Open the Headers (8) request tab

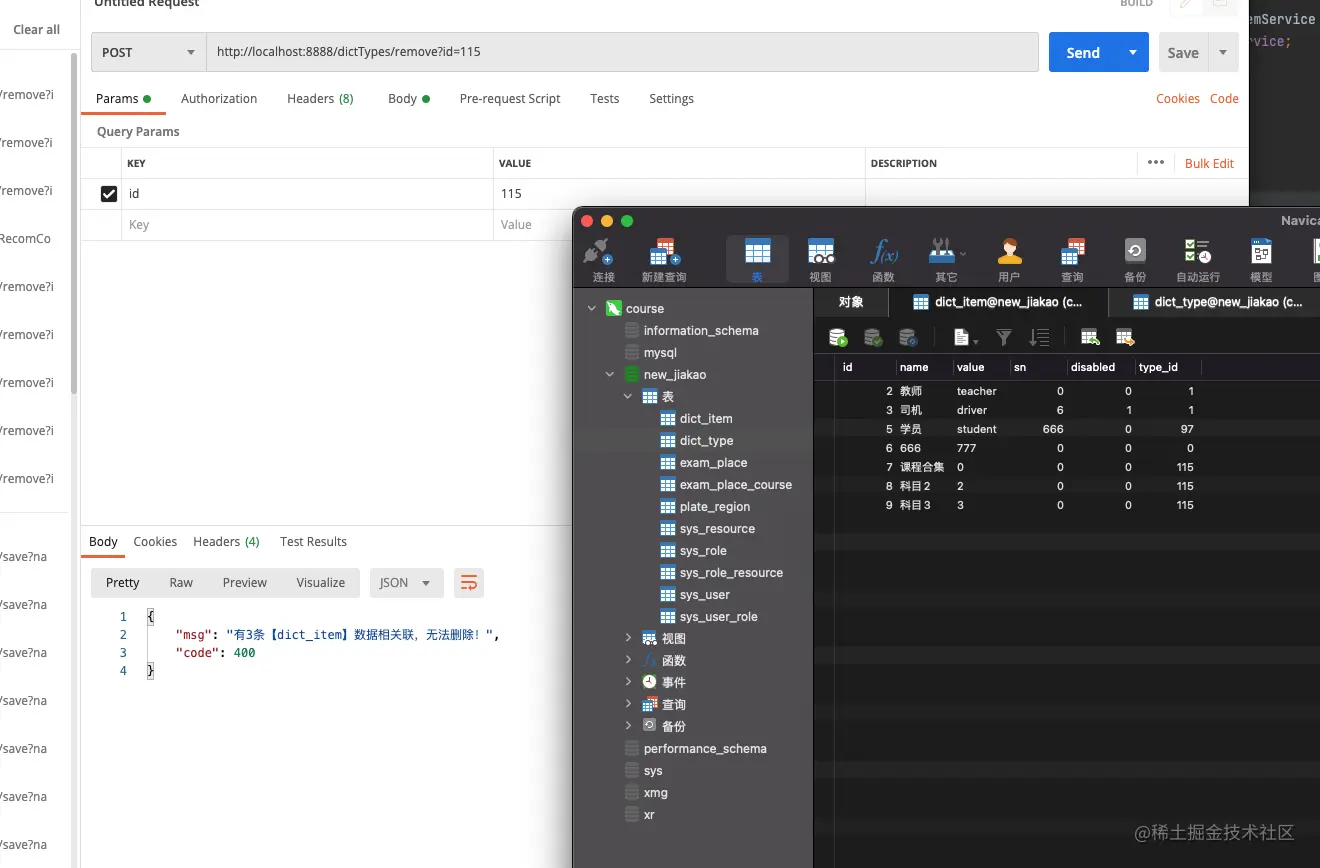(x=320, y=99)
